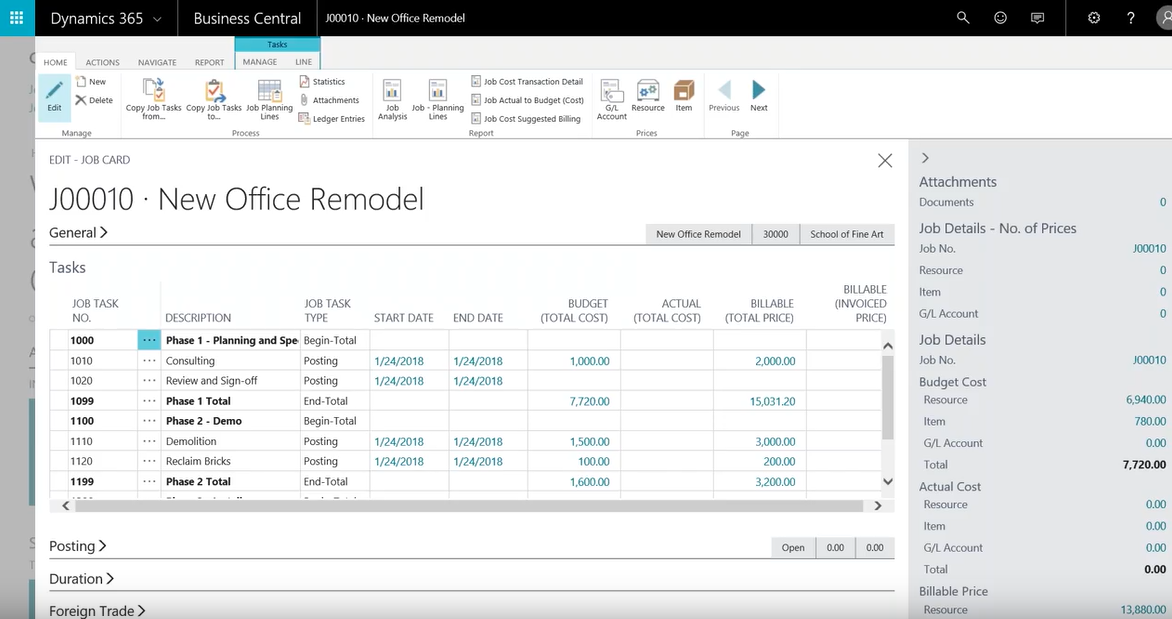Expand the Foreign Trade section
1172x619 pixels.
pyautogui.click(x=97, y=611)
